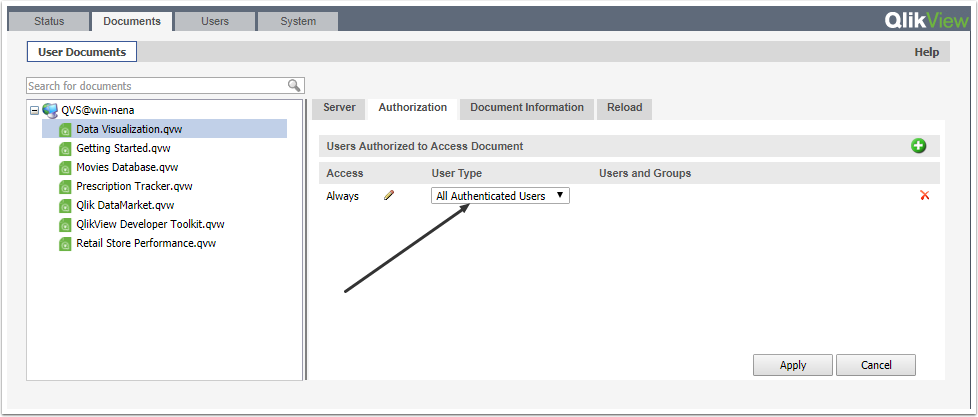This screenshot has height=417, width=978.
Task: Click the pencil edit access icon
Action: click(389, 195)
